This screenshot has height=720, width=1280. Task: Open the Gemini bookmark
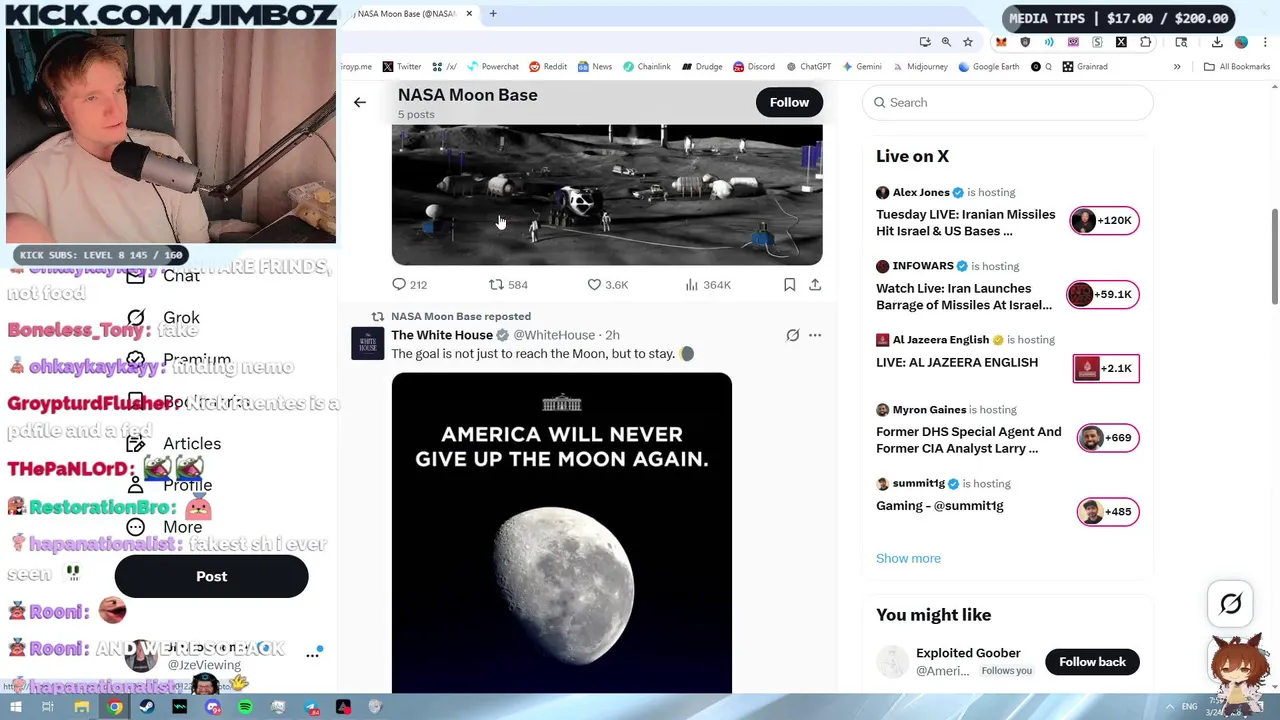(861, 67)
